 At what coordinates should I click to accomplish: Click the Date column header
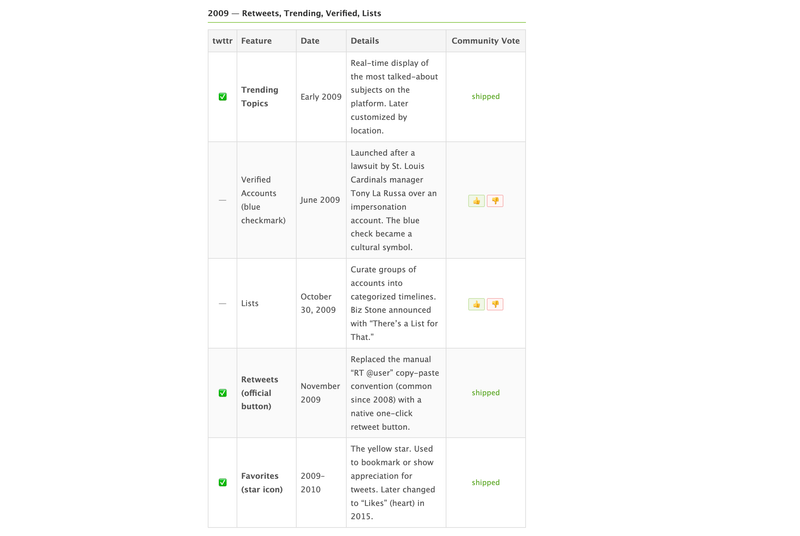point(310,41)
